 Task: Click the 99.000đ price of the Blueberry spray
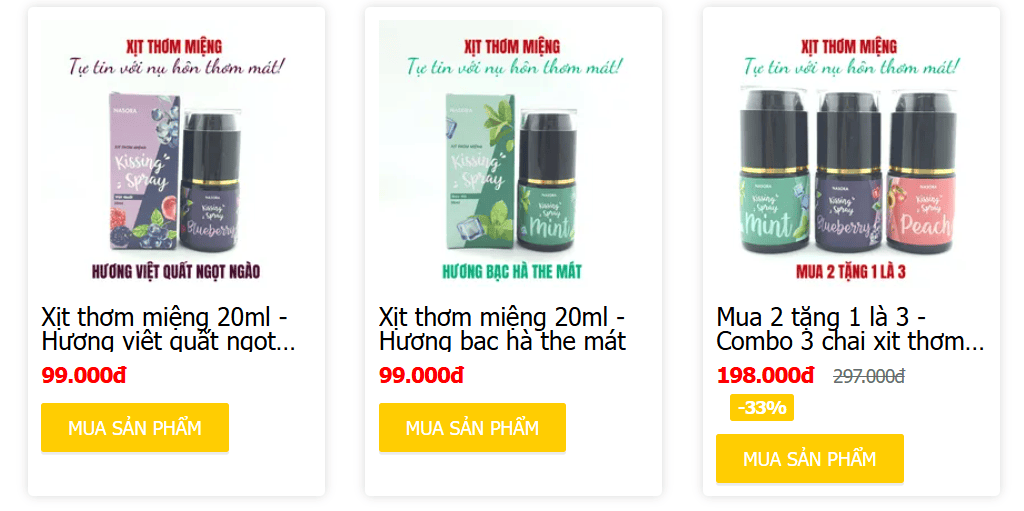click(x=84, y=376)
